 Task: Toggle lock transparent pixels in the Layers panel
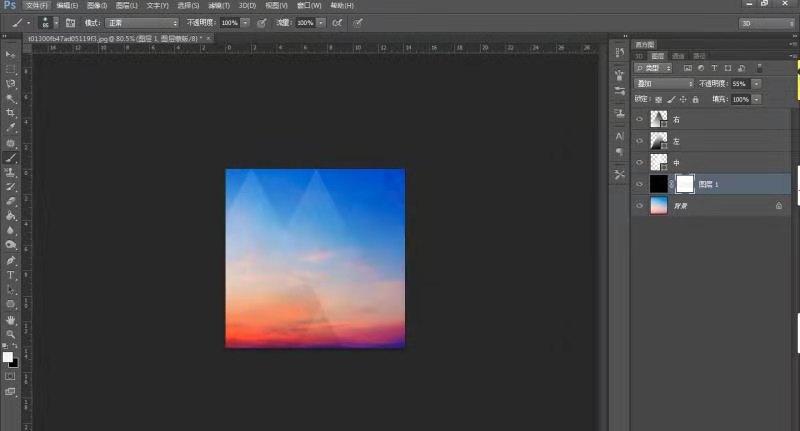[659, 99]
